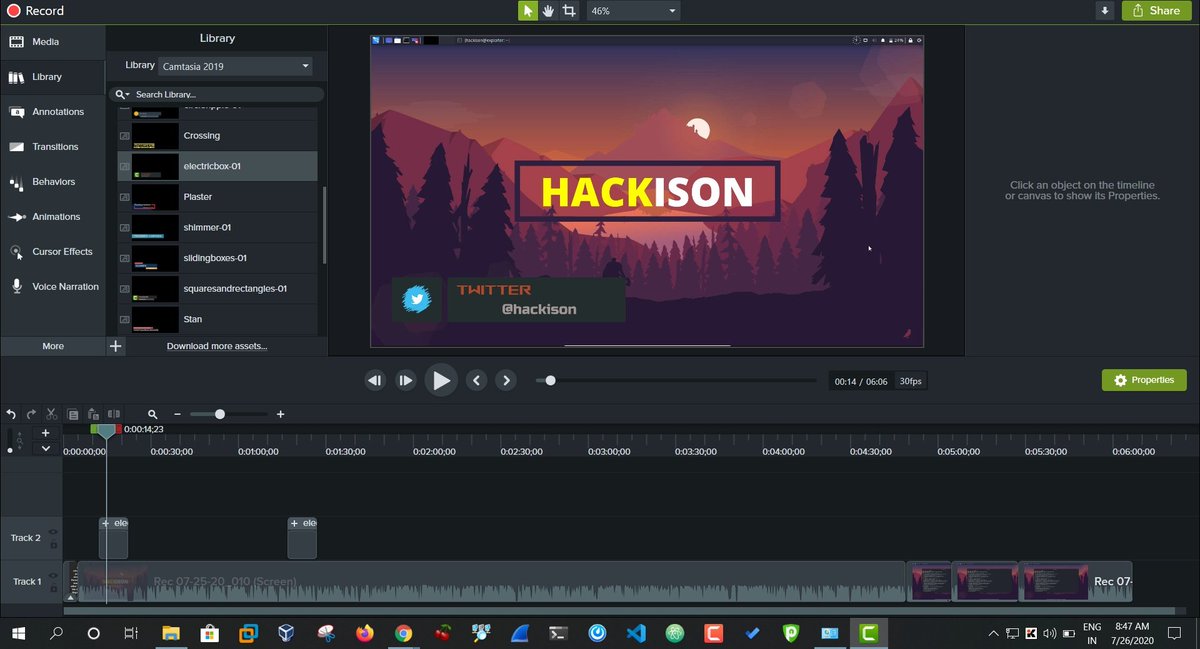Expand the track options chevron below add-track
Screen dimensions: 1200x649
point(45,449)
